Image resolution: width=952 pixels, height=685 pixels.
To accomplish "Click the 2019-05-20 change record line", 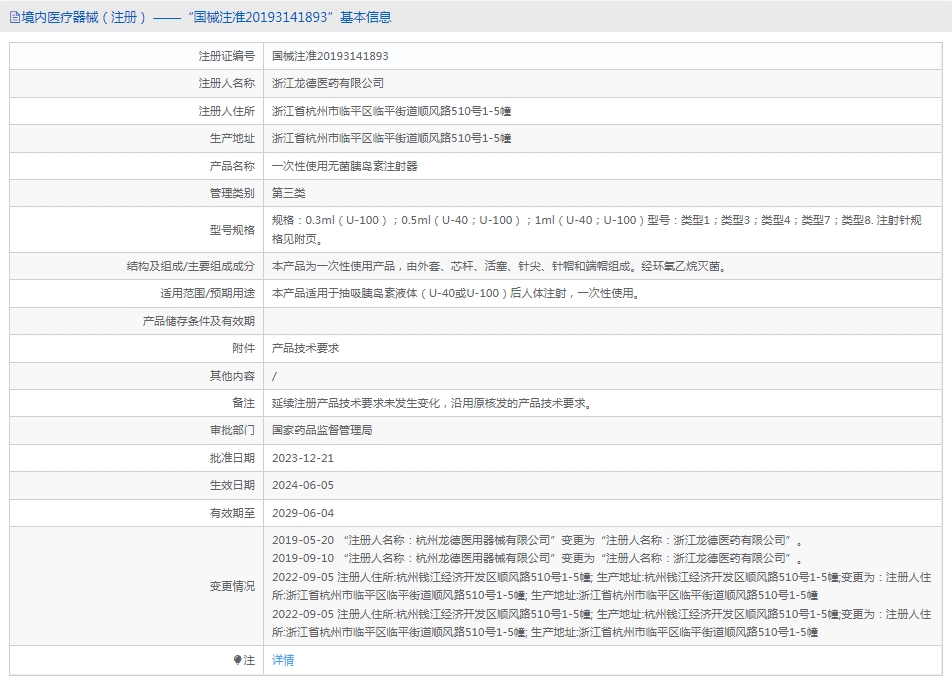I will (x=537, y=540).
